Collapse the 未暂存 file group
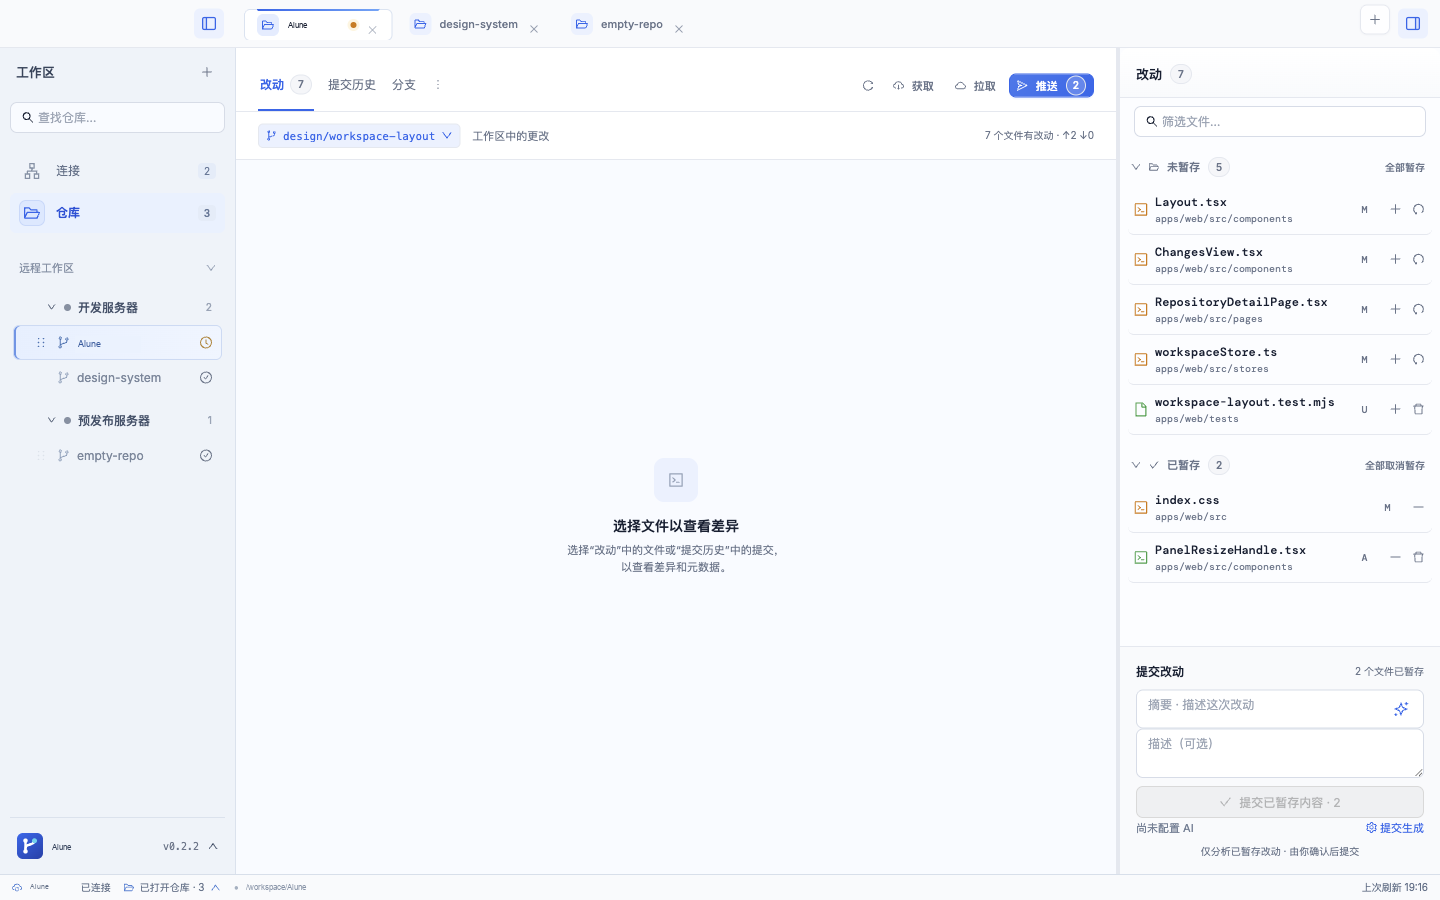This screenshot has width=1440, height=900. tap(1136, 167)
